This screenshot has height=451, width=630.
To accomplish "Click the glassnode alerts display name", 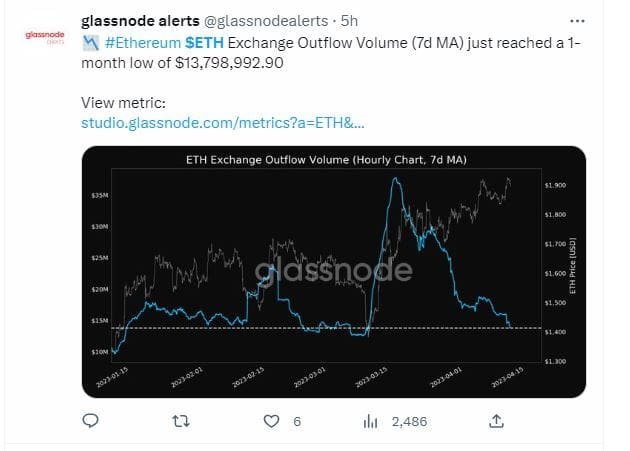I will coord(134,22).
